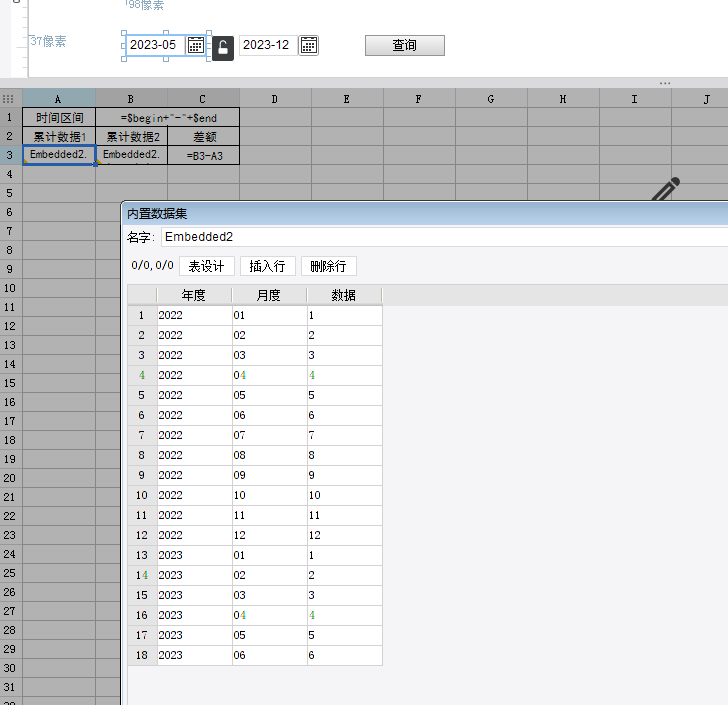Select column E header
The width and height of the screenshot is (728, 705).
pyautogui.click(x=347, y=99)
